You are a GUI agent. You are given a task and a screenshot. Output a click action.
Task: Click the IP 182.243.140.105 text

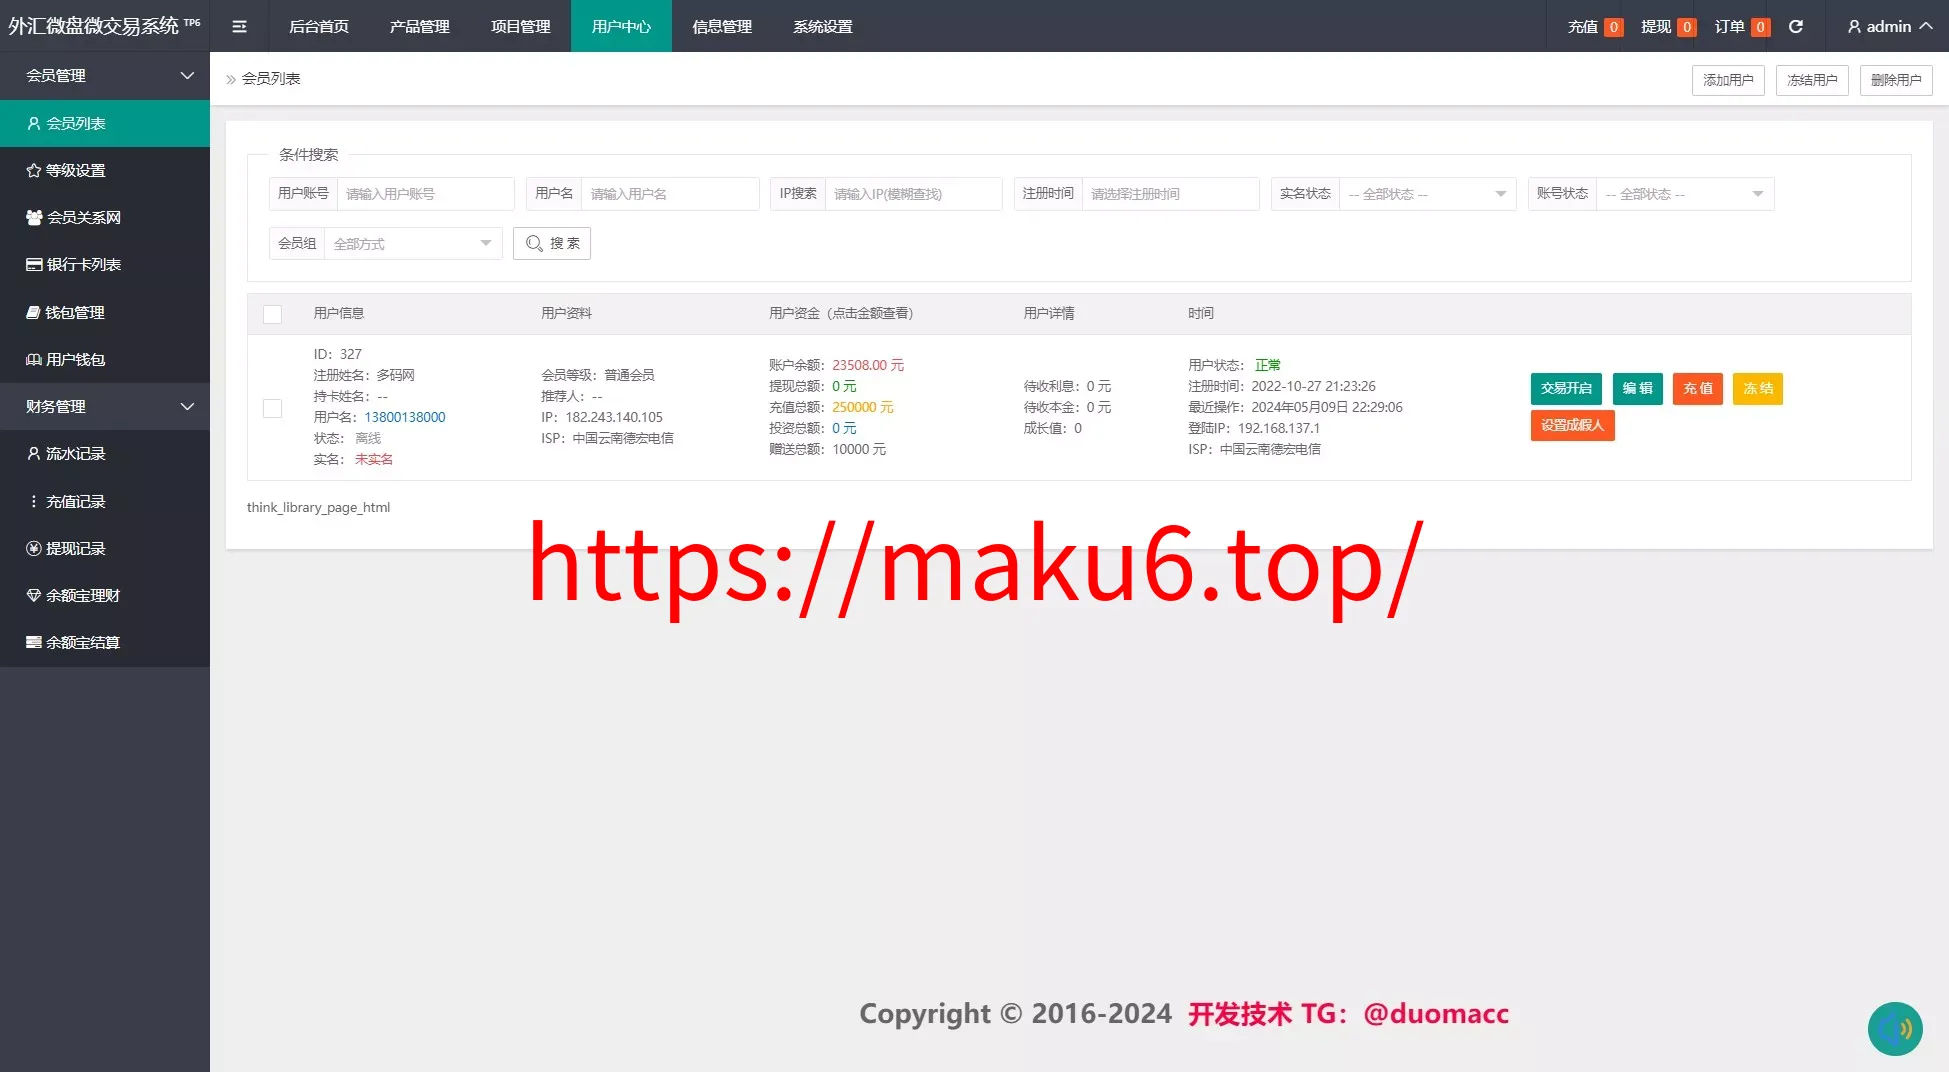click(x=614, y=417)
